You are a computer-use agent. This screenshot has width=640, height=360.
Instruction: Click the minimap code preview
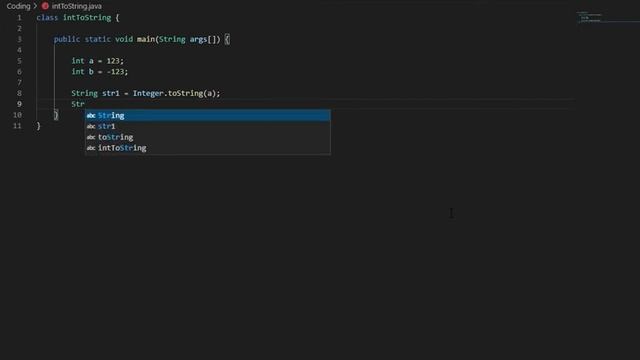point(590,17)
